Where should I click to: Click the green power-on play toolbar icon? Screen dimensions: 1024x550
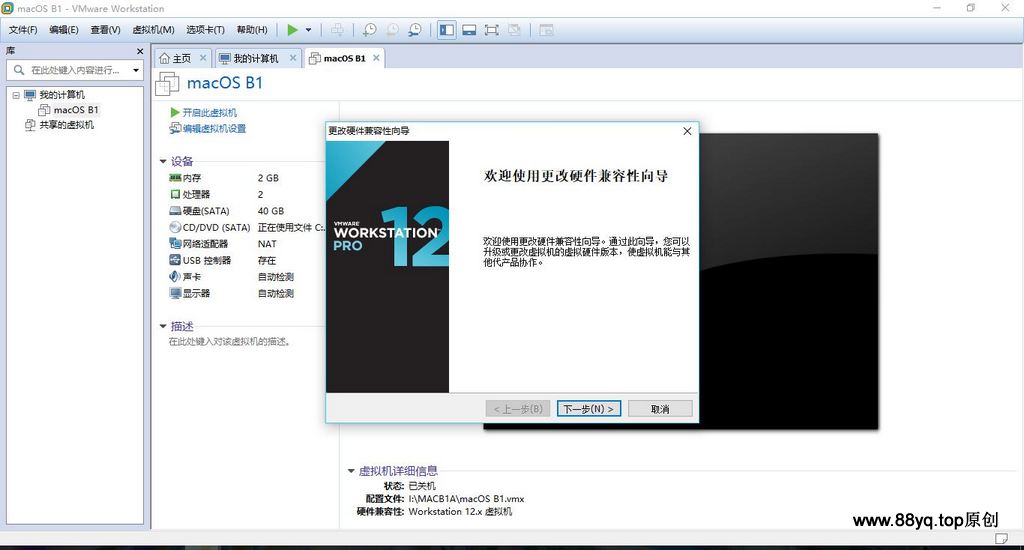pos(293,29)
